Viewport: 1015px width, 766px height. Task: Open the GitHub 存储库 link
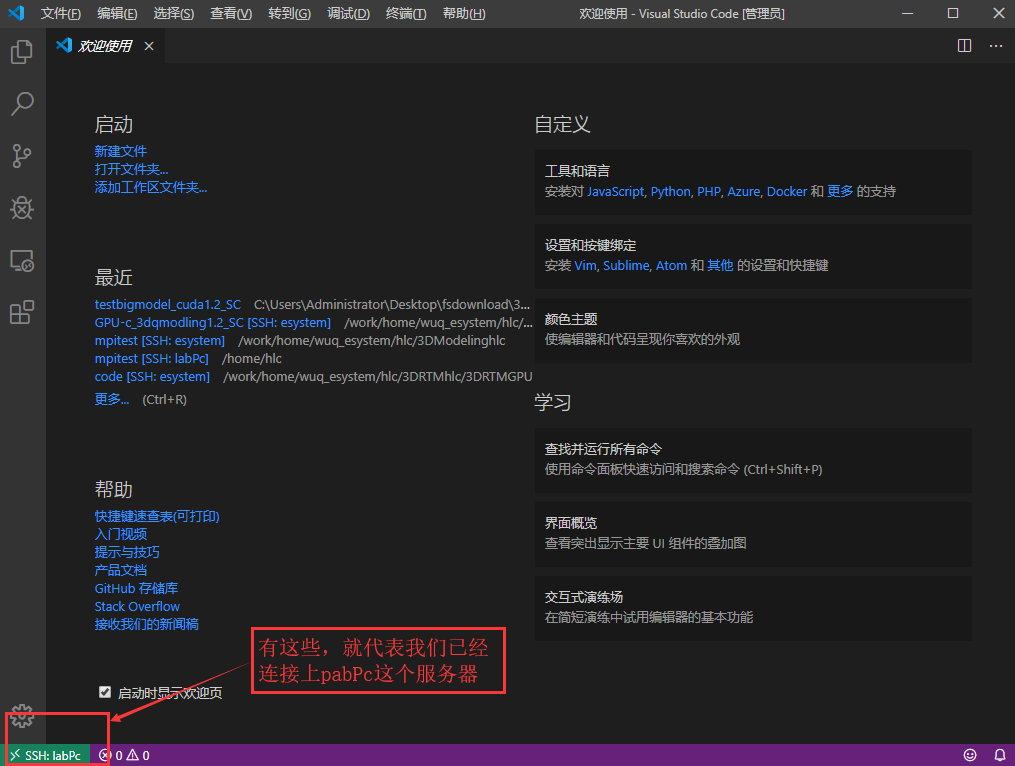tap(136, 589)
